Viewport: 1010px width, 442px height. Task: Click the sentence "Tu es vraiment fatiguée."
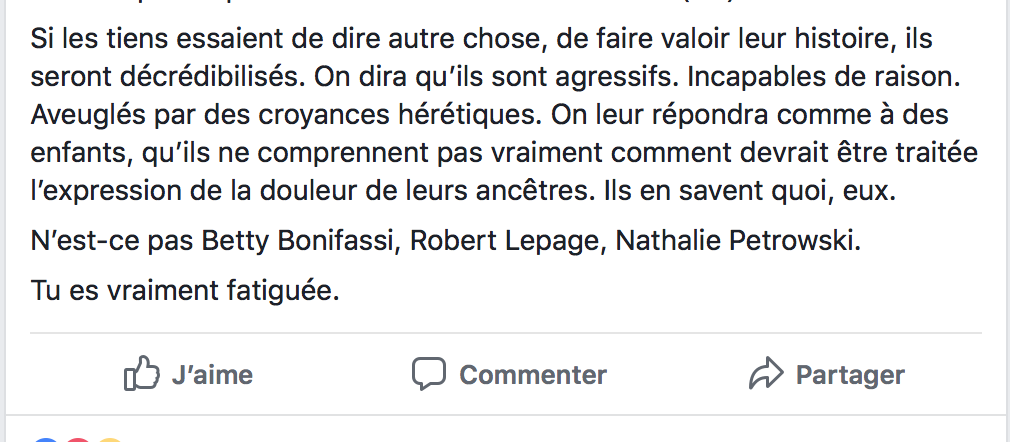[x=185, y=291]
